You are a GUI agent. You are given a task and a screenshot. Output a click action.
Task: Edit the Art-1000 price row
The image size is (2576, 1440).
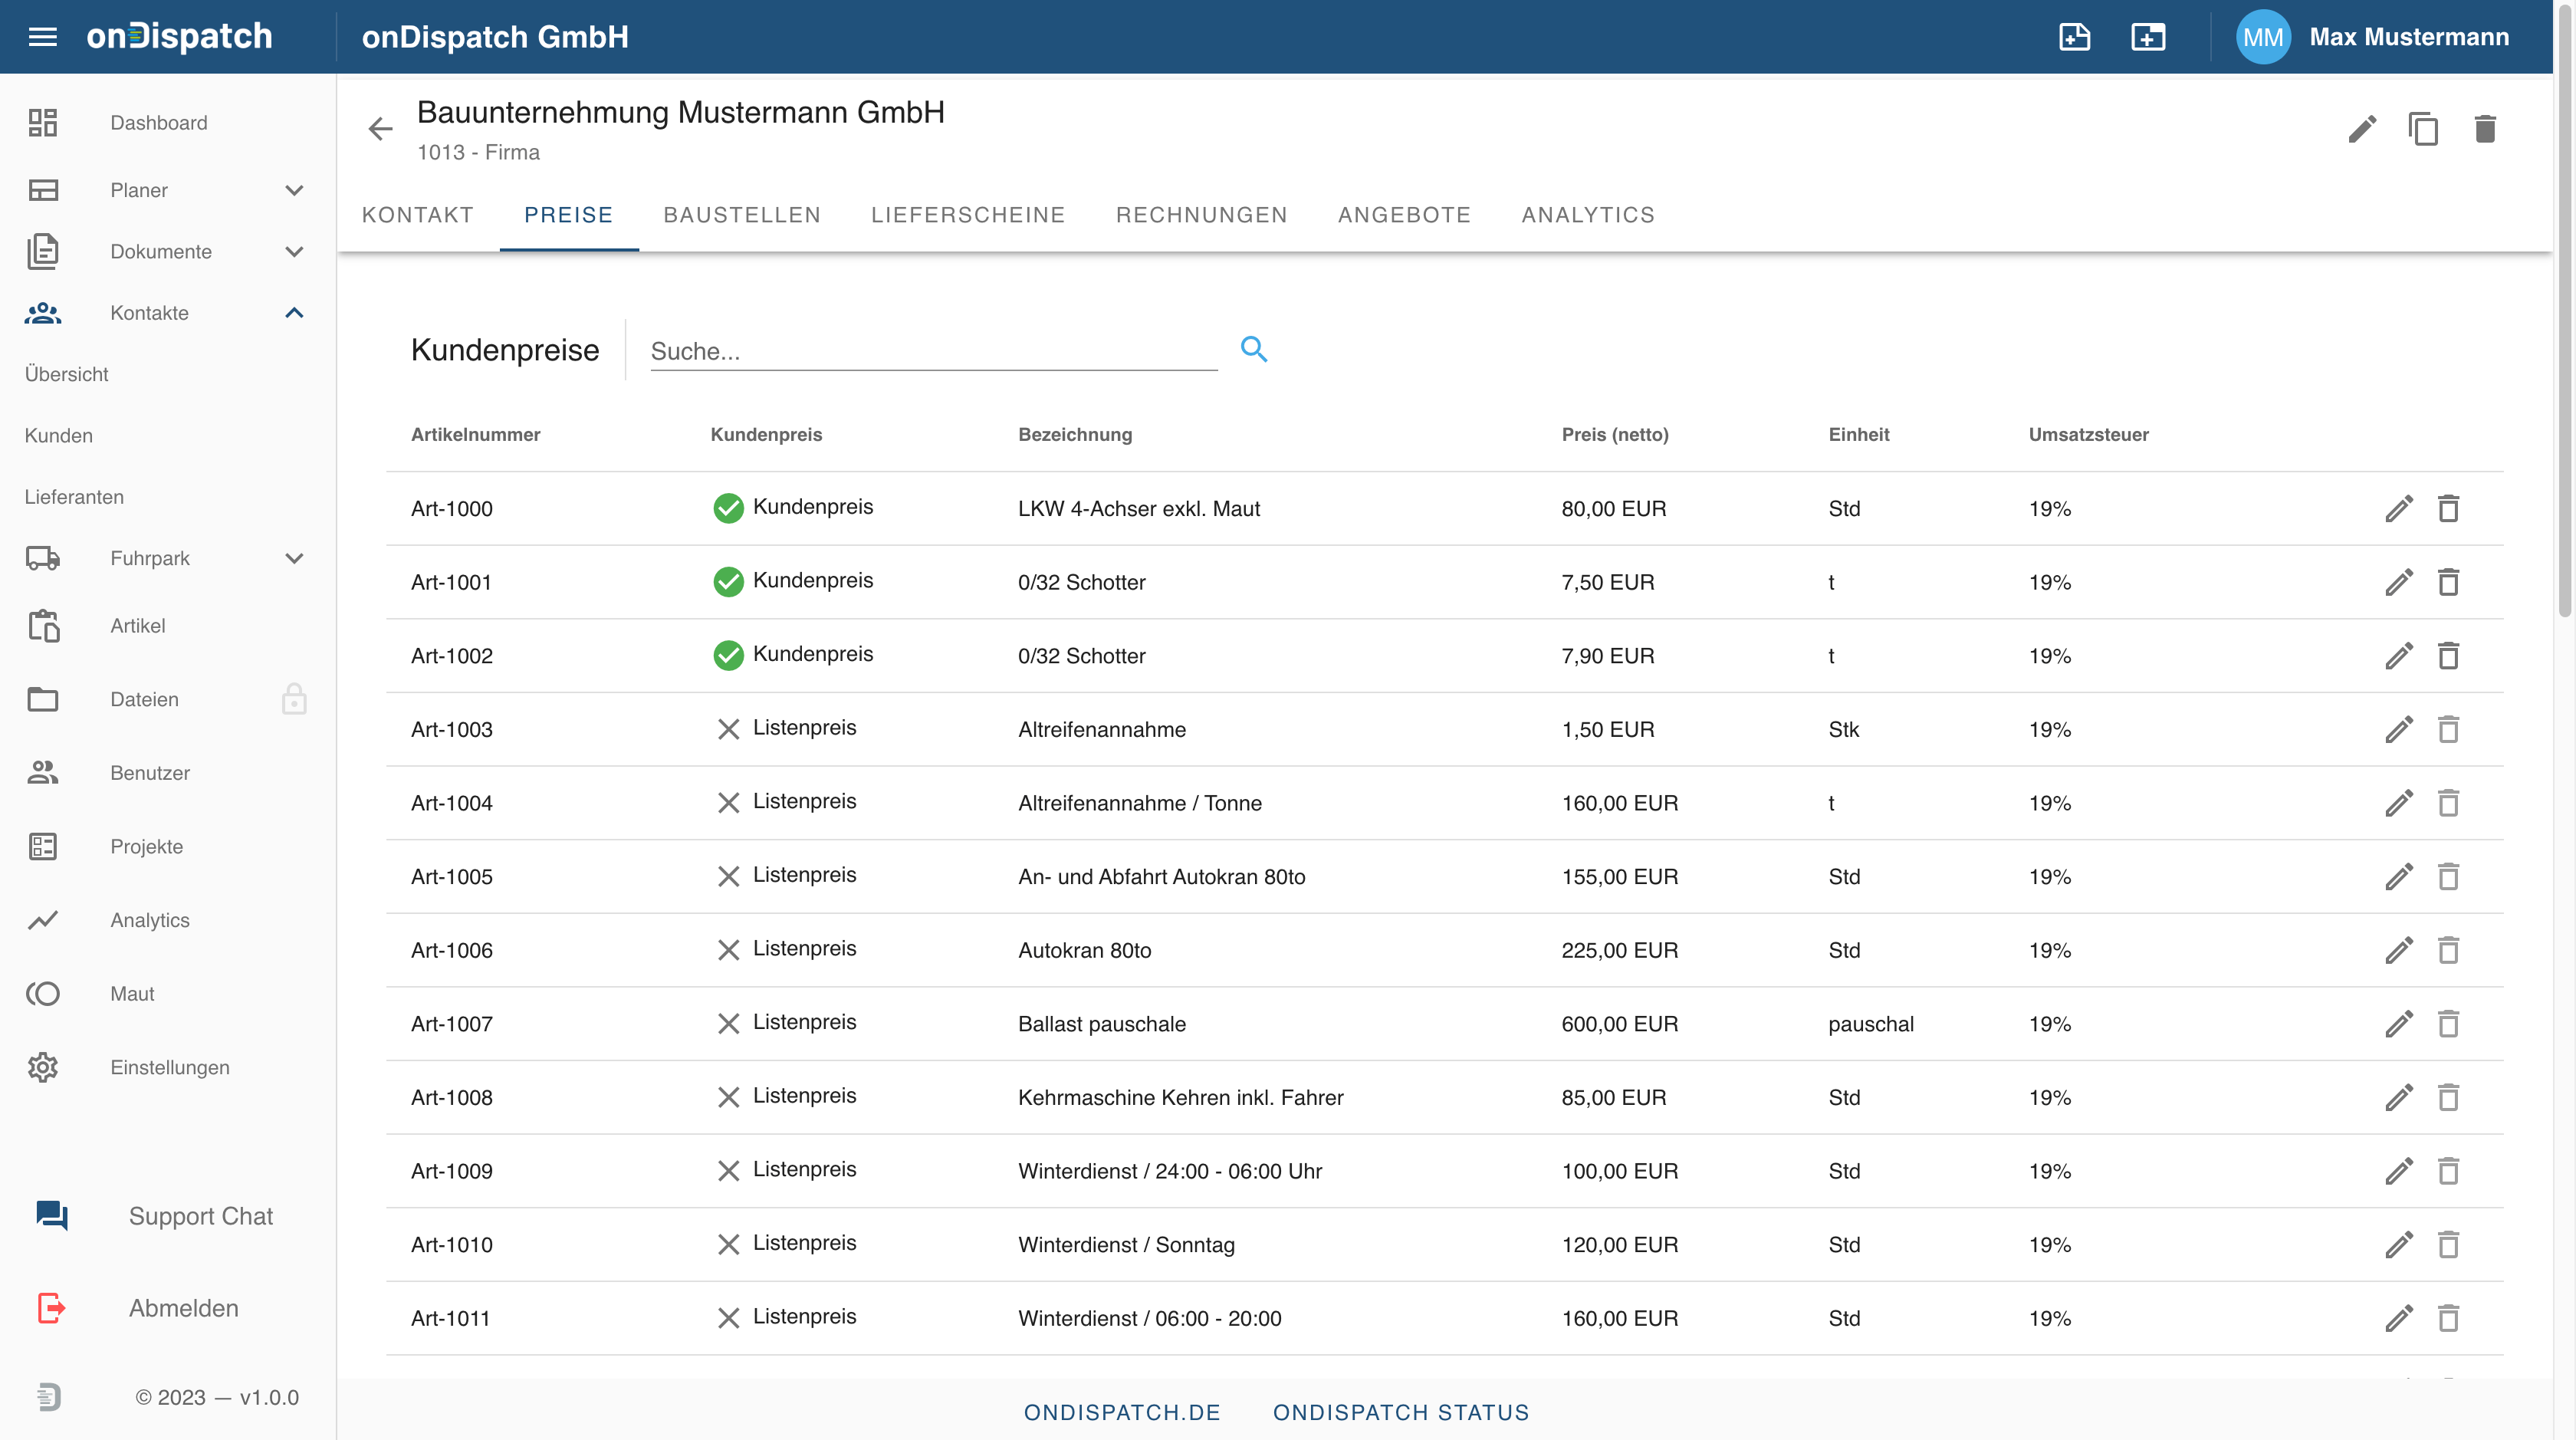click(x=2399, y=509)
